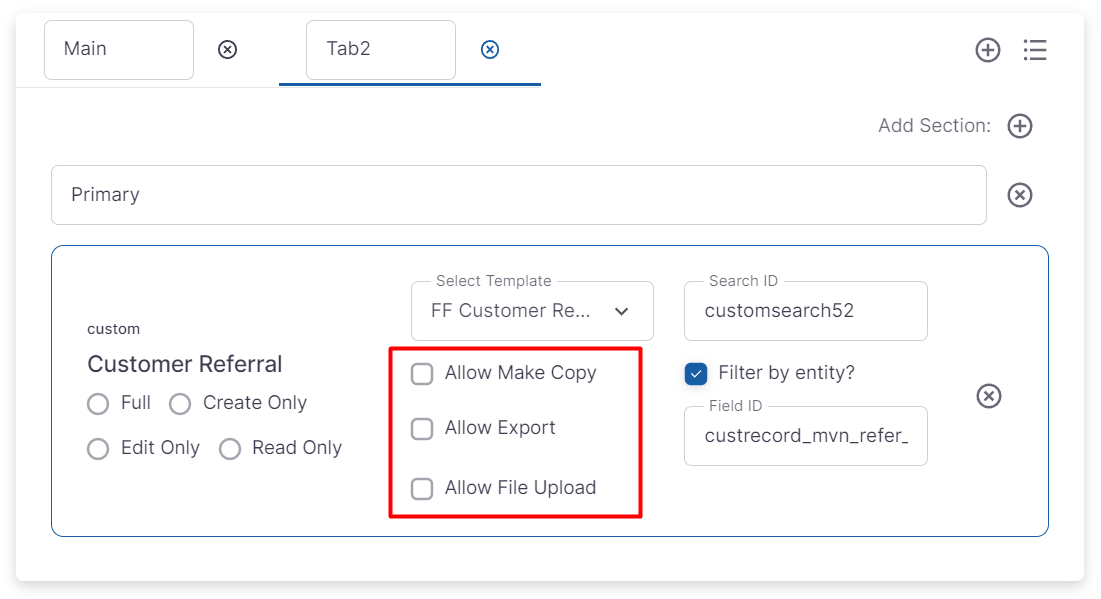1101x599 pixels.
Task: Check the Allow Export option
Action: point(423,429)
